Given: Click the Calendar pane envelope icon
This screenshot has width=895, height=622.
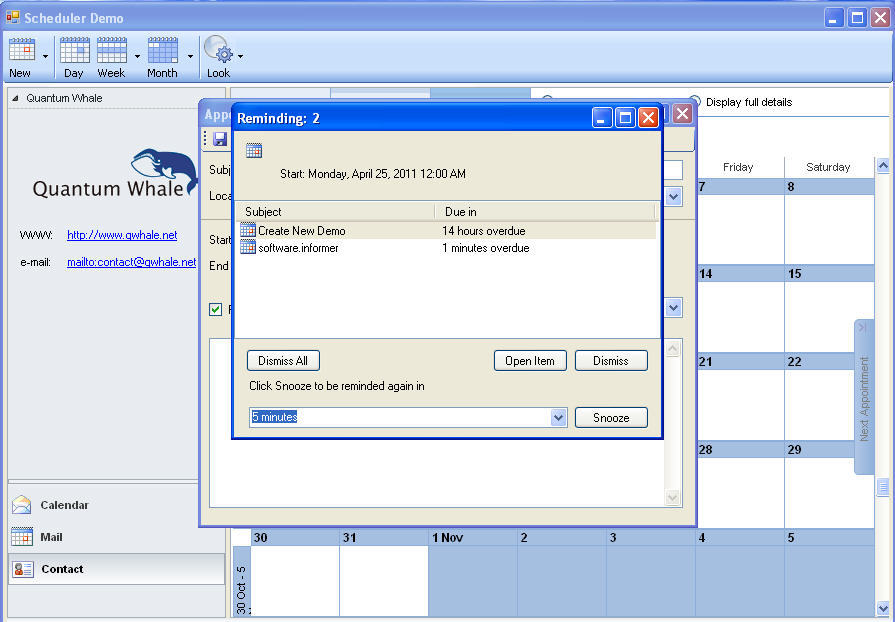Looking at the screenshot, I should click(x=22, y=505).
